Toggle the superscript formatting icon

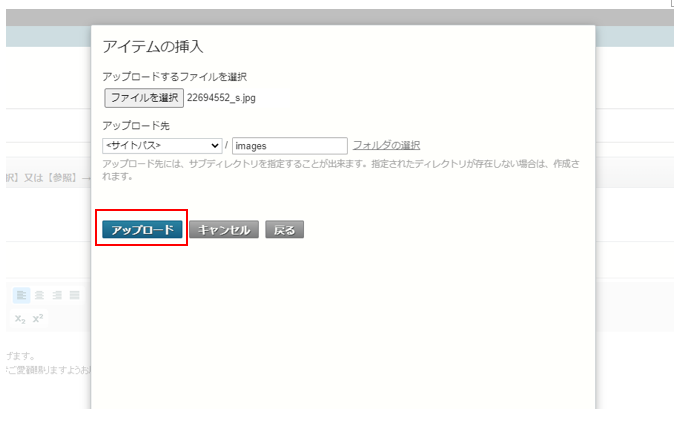(x=38, y=319)
